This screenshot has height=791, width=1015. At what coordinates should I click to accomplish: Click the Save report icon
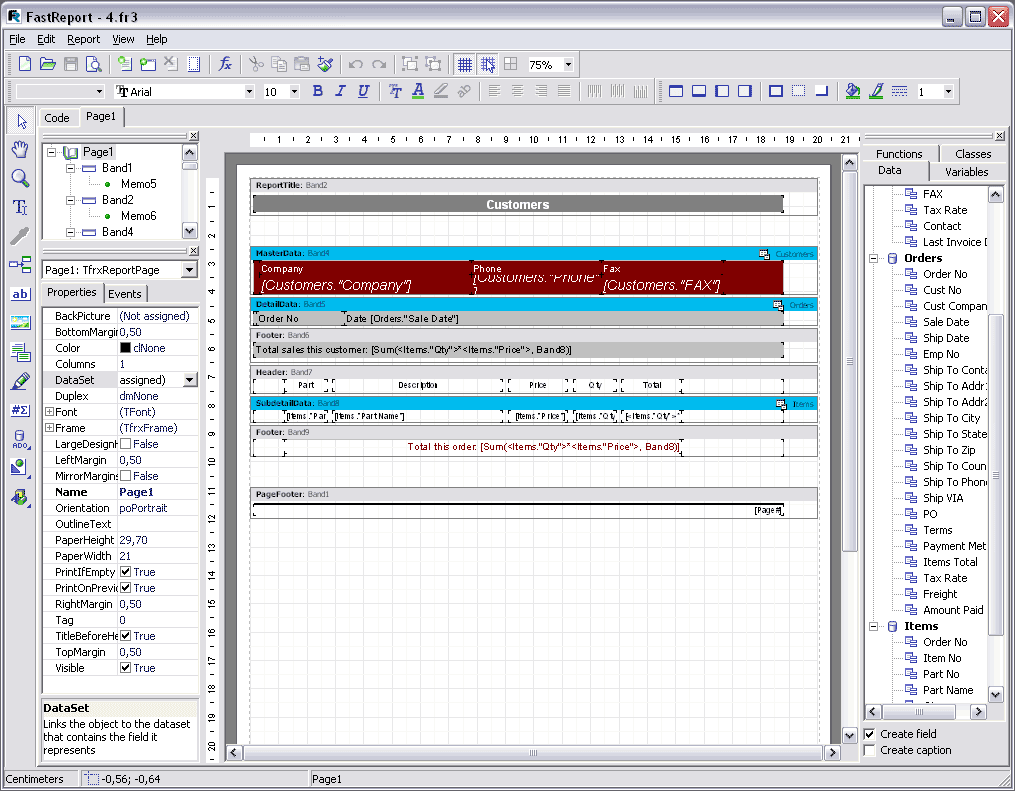click(x=71, y=64)
